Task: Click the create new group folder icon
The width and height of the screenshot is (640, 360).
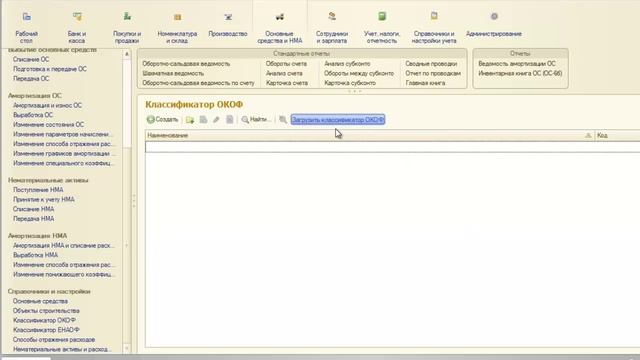Action: click(x=190, y=120)
